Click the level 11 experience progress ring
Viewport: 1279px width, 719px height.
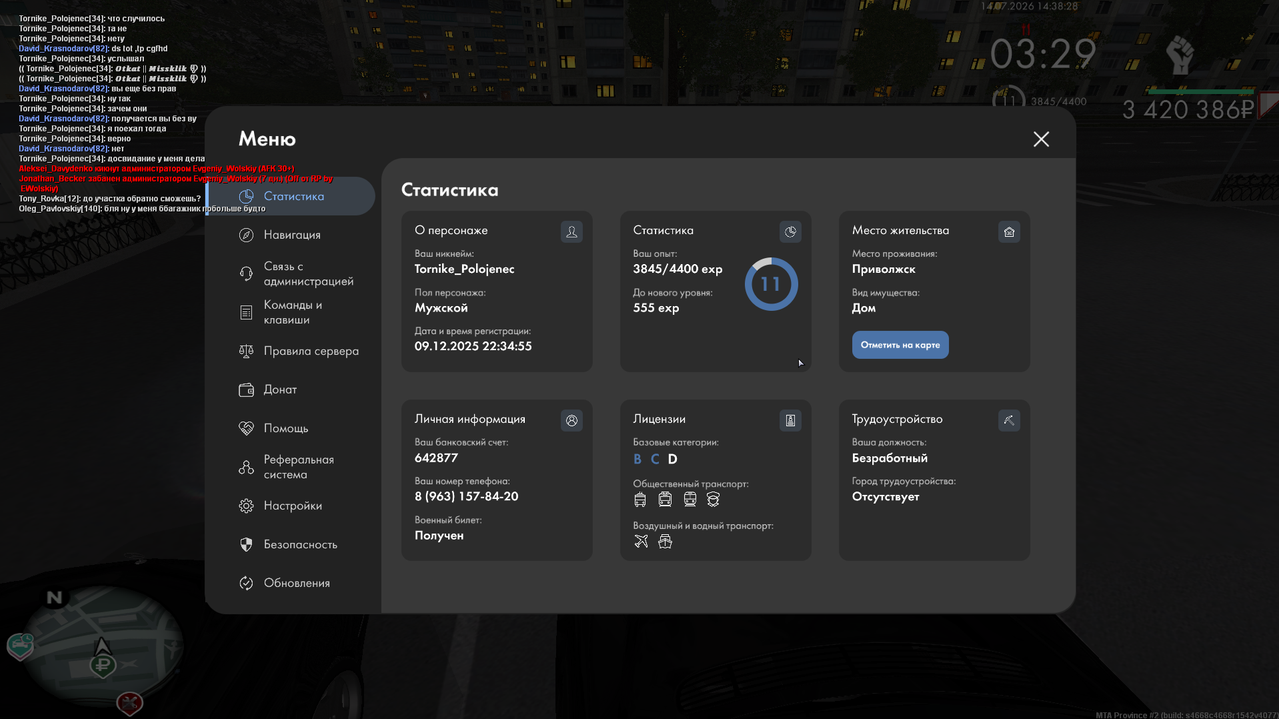tap(771, 284)
